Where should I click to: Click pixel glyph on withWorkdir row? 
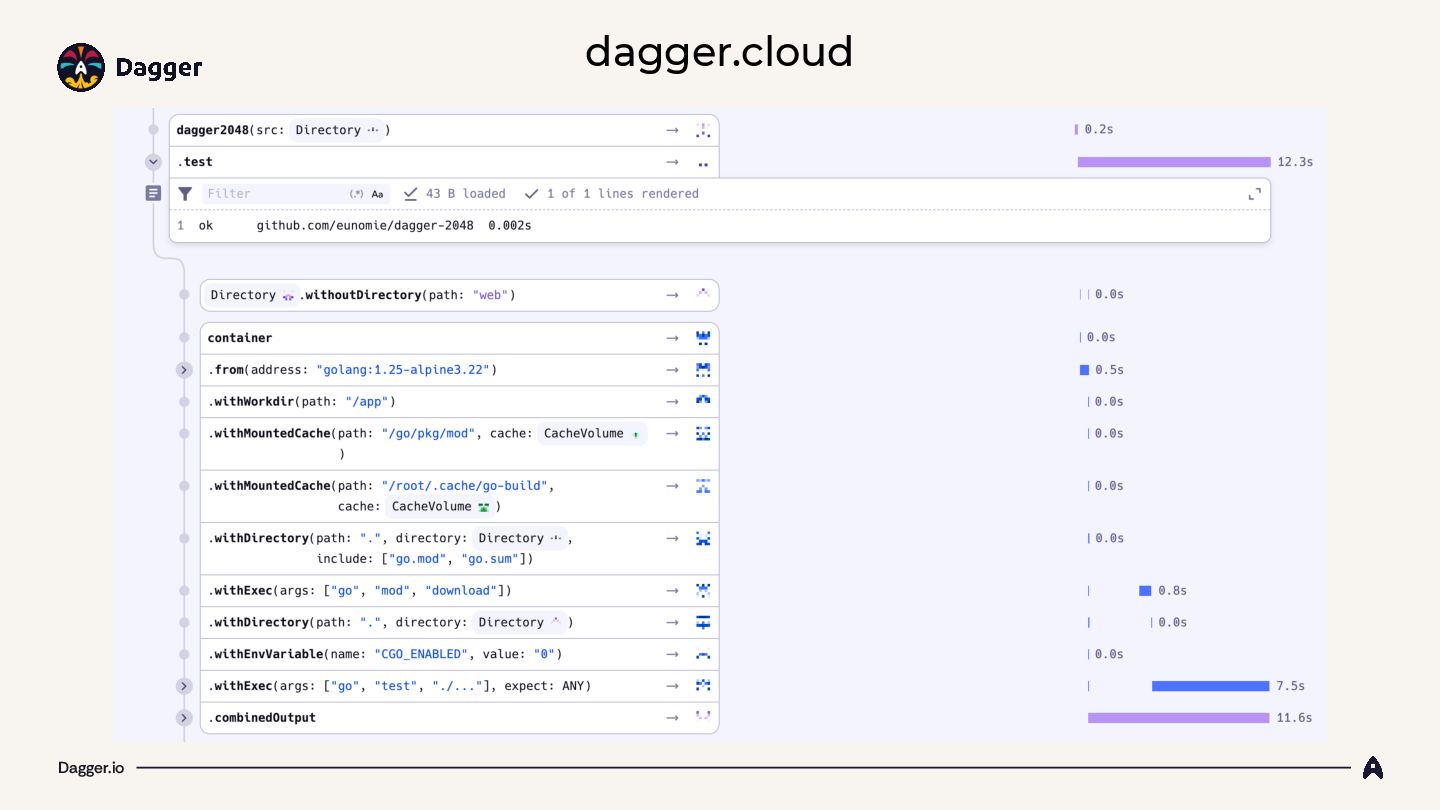click(703, 401)
